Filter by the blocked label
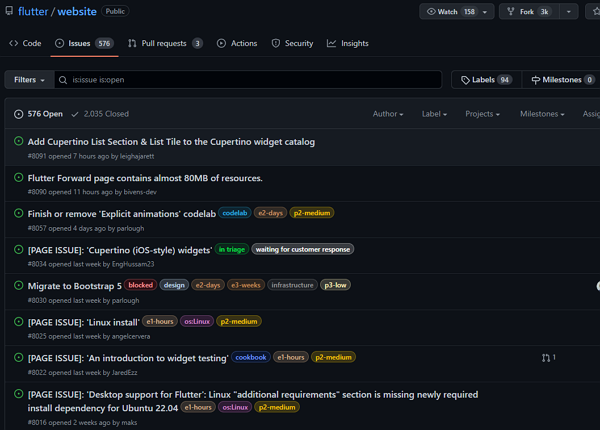This screenshot has height=430, width=600. coord(140,285)
